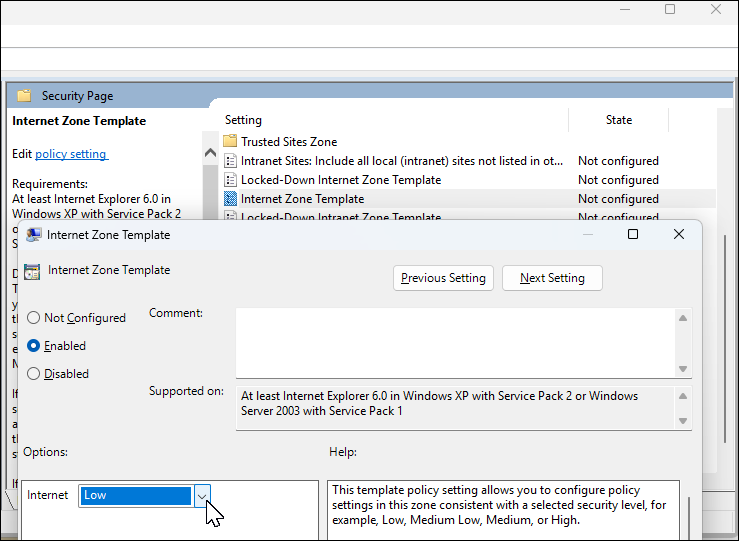Screen dimensions: 739x541
Task: Click the Security Page folder icon
Action: coord(24,96)
